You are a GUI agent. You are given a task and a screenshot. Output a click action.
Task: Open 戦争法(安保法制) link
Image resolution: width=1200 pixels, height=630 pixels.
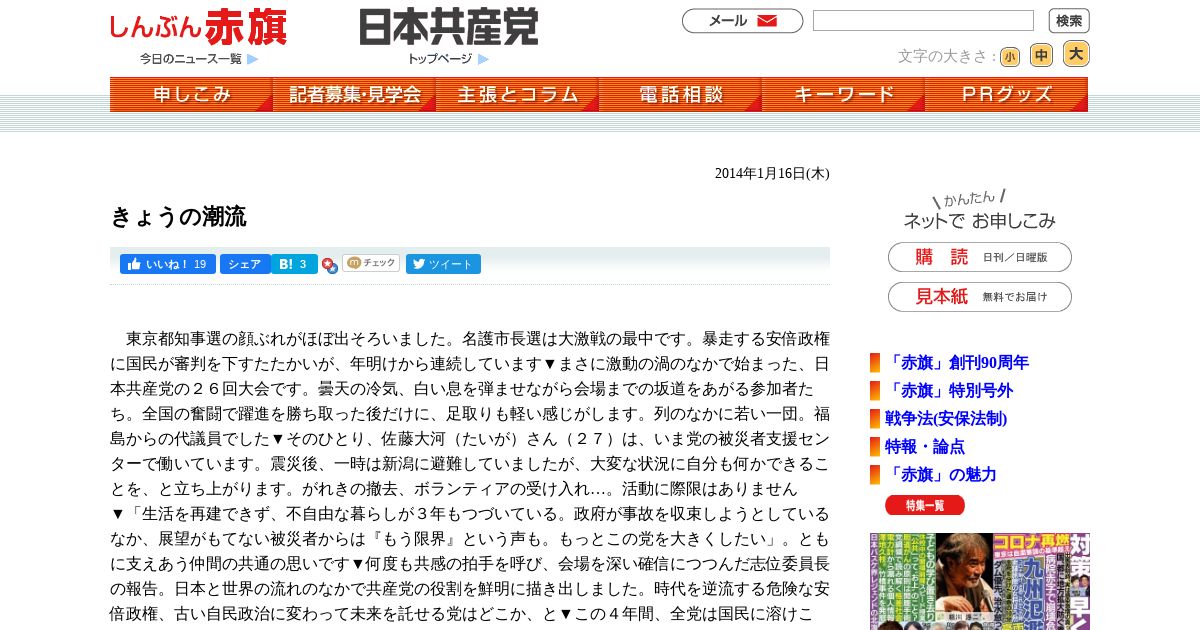(946, 419)
